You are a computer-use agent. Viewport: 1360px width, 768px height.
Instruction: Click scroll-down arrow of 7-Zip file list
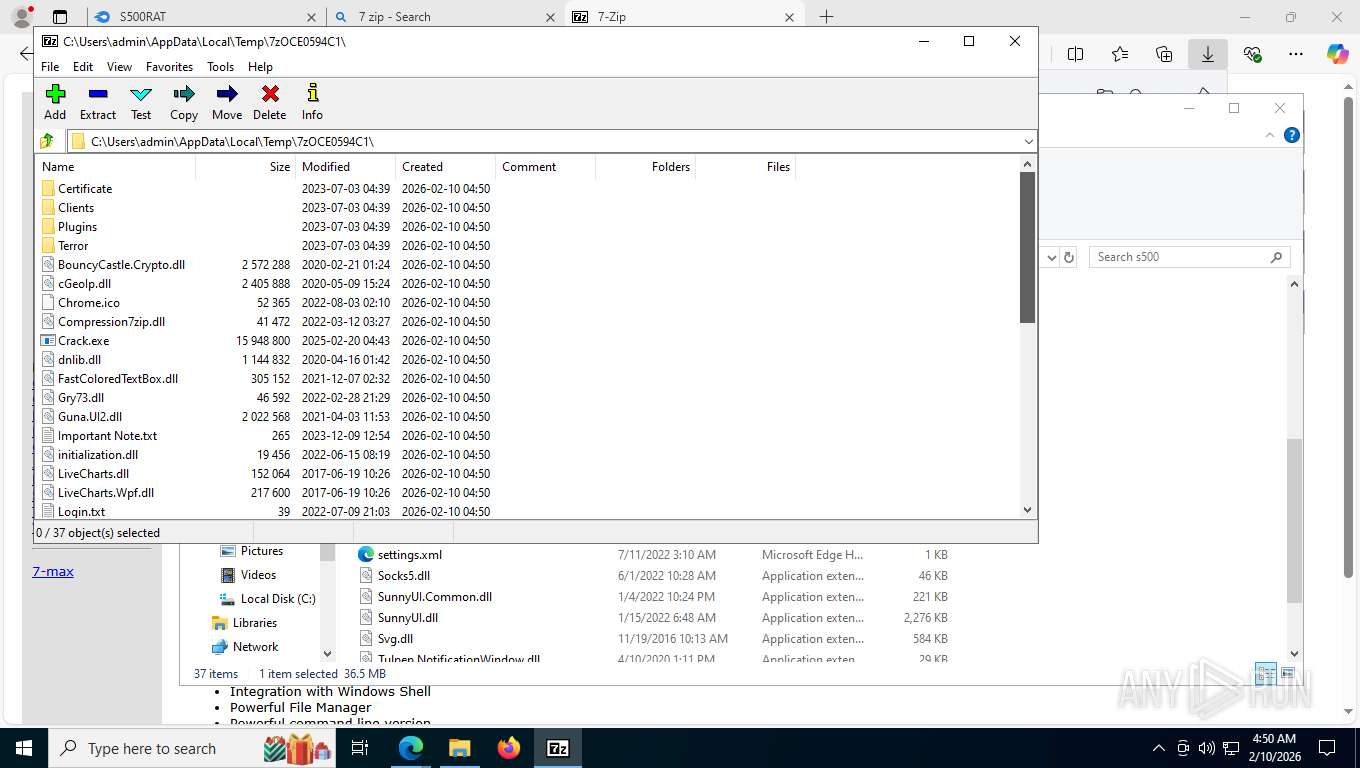(x=1028, y=510)
